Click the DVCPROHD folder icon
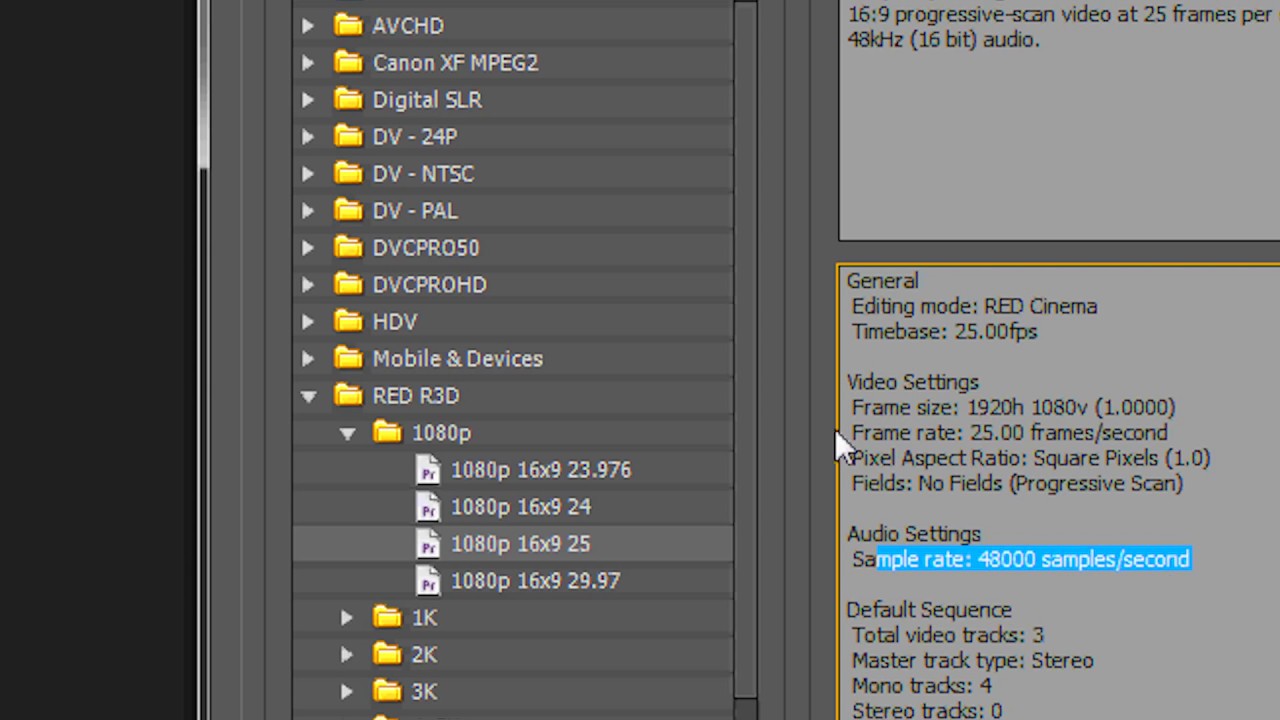 tap(348, 284)
